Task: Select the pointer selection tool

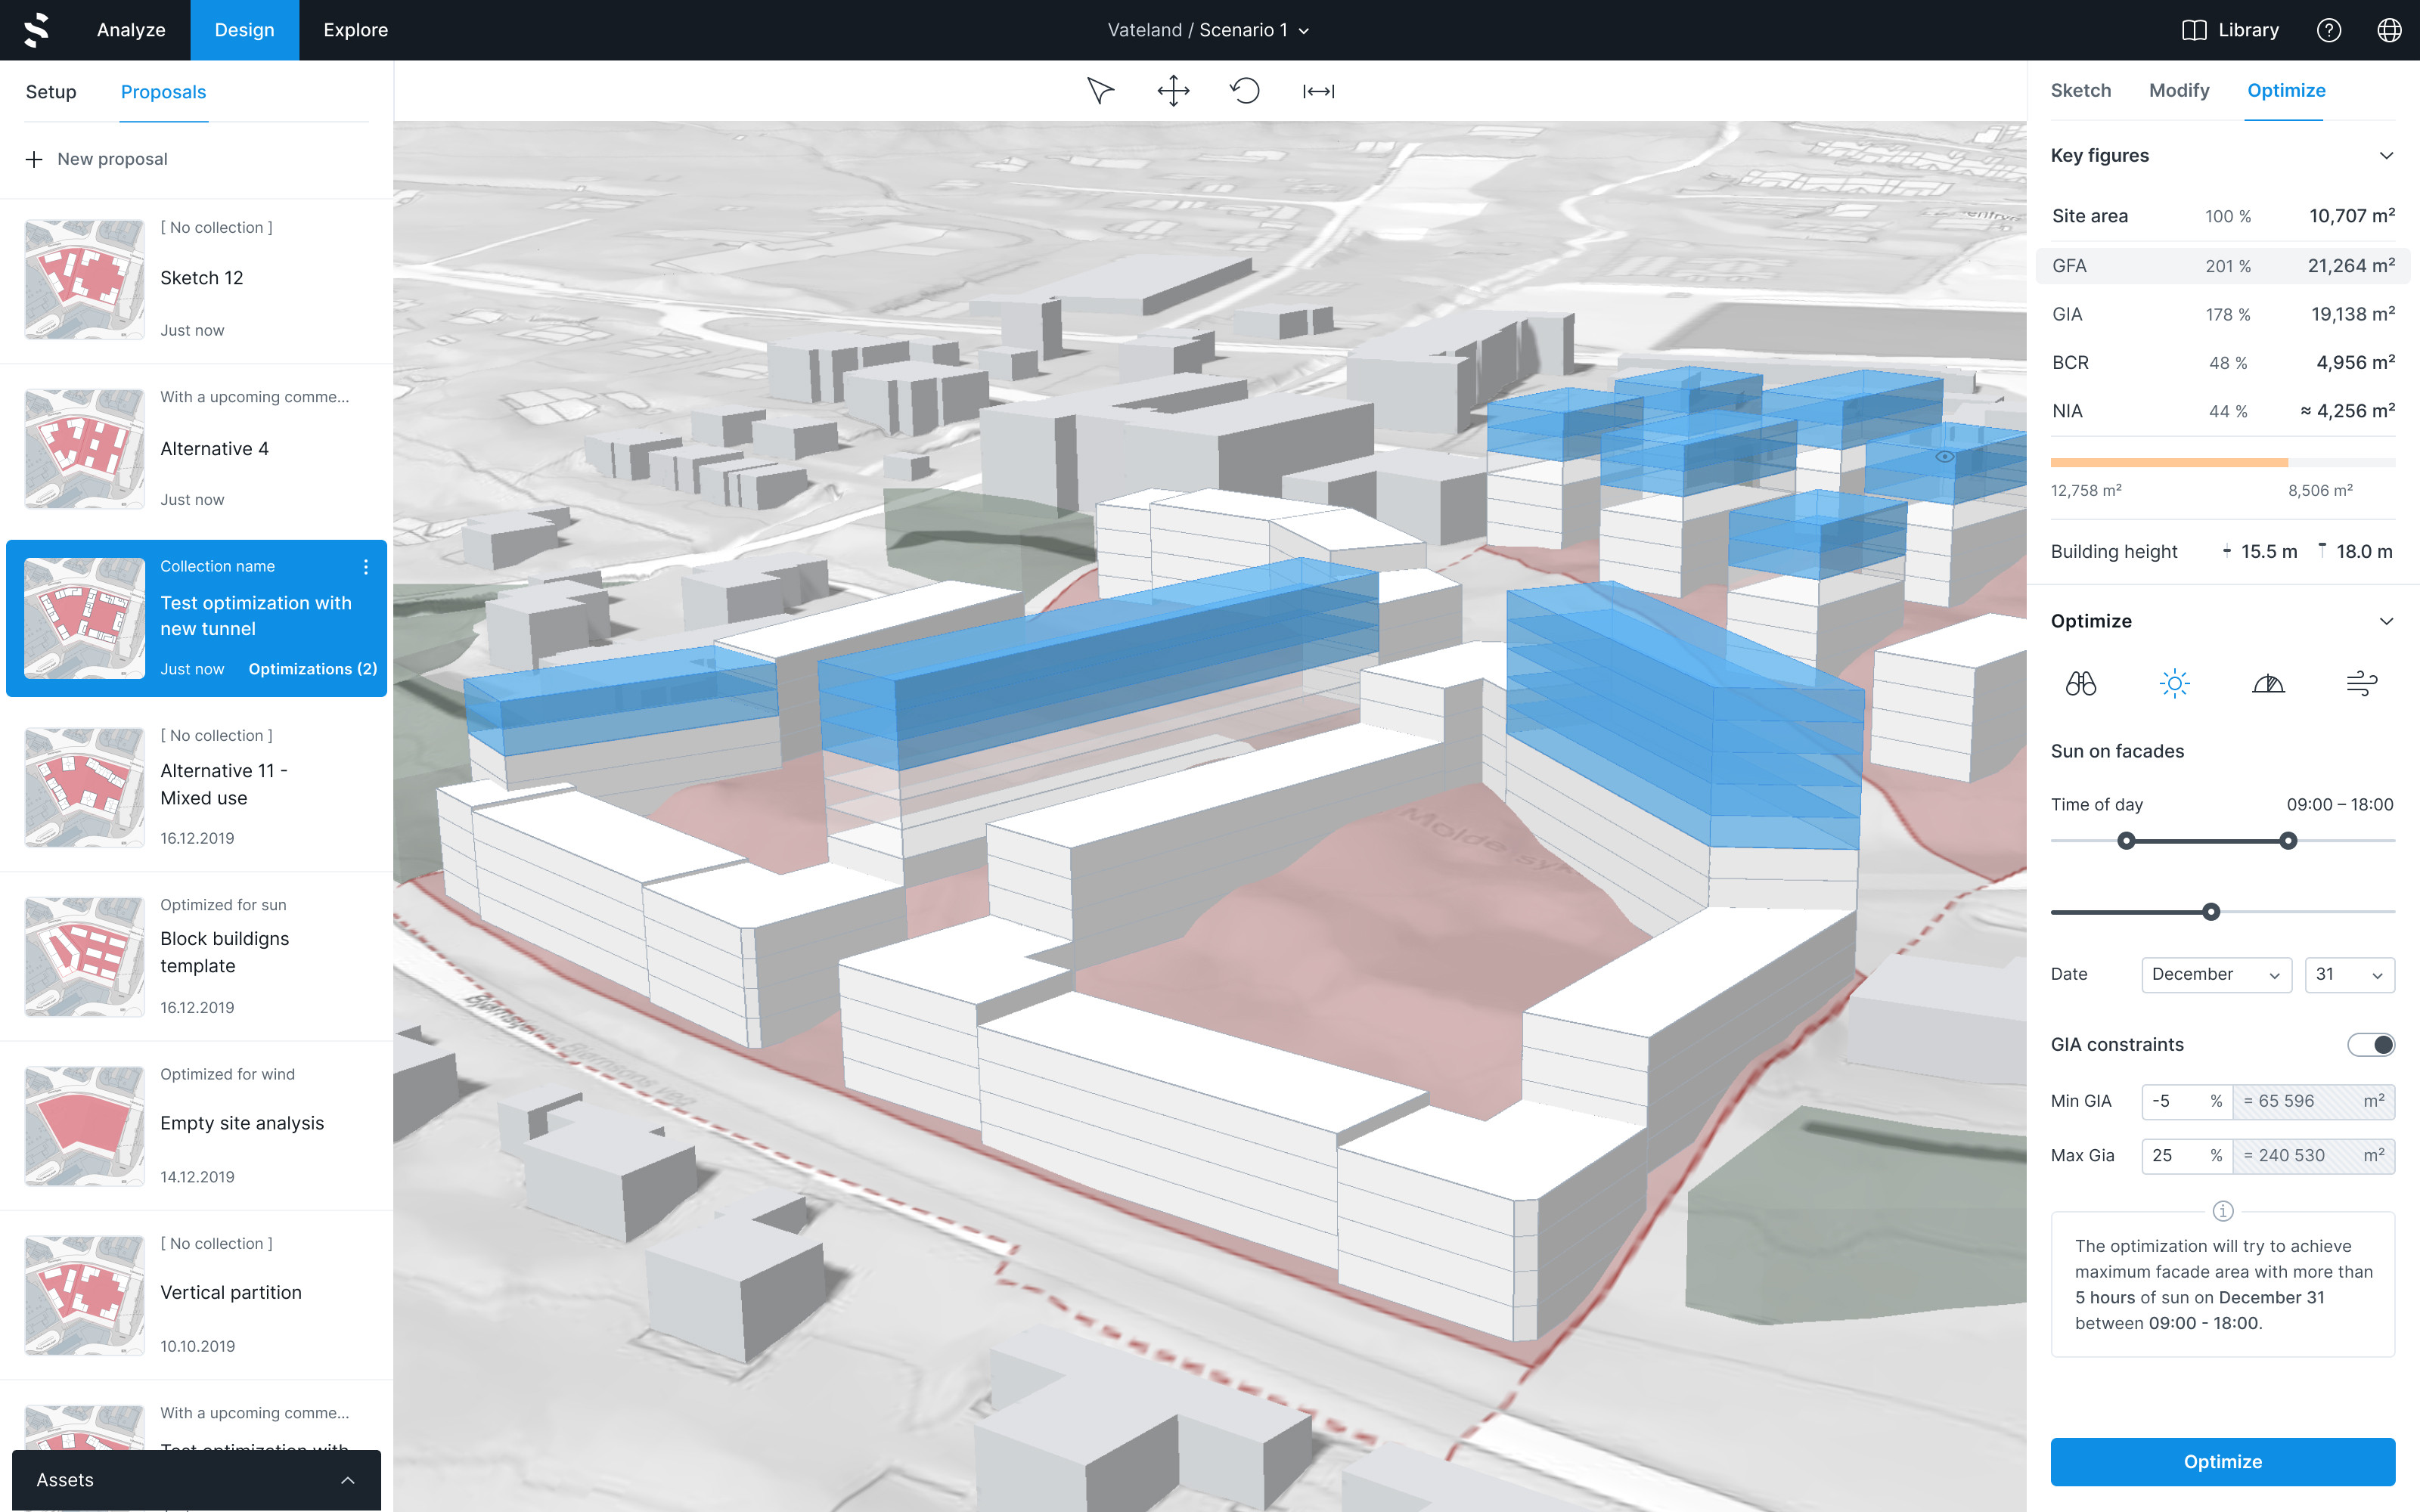Action: [x=1100, y=91]
